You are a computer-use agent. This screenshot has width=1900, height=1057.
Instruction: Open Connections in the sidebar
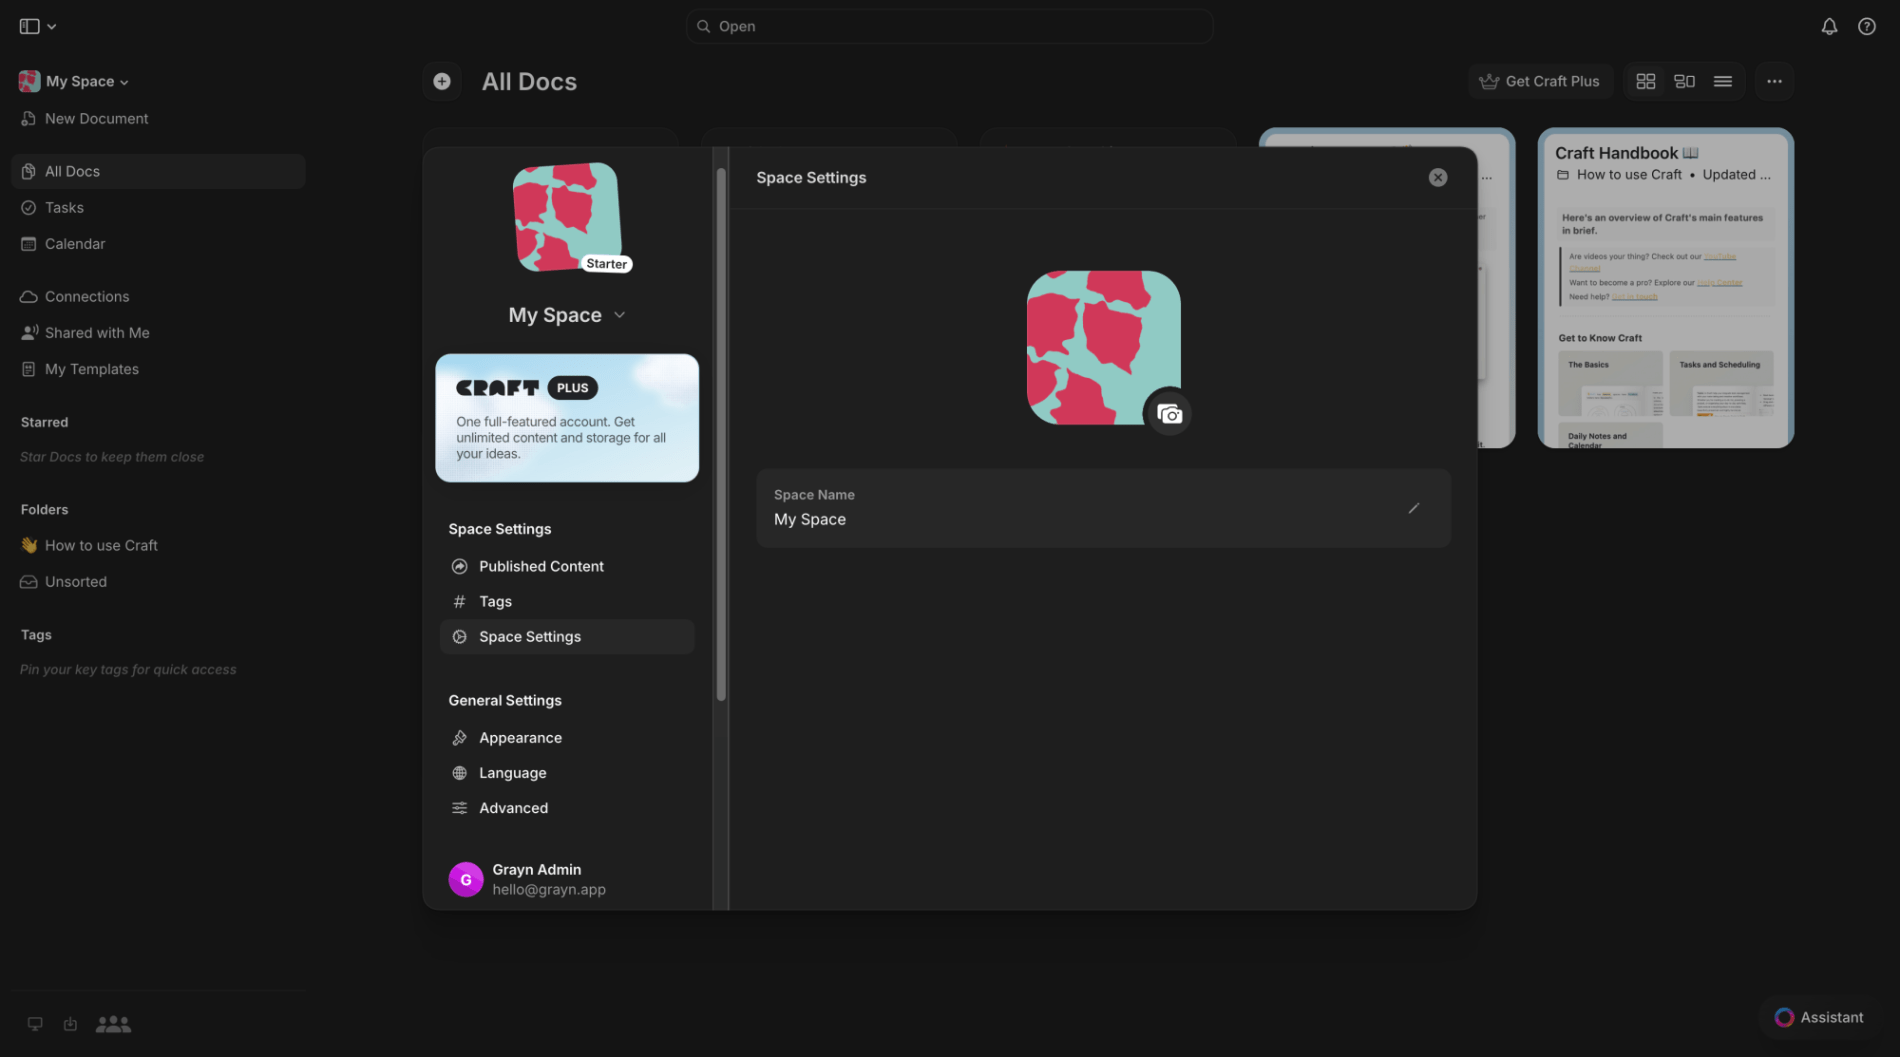coord(158,296)
